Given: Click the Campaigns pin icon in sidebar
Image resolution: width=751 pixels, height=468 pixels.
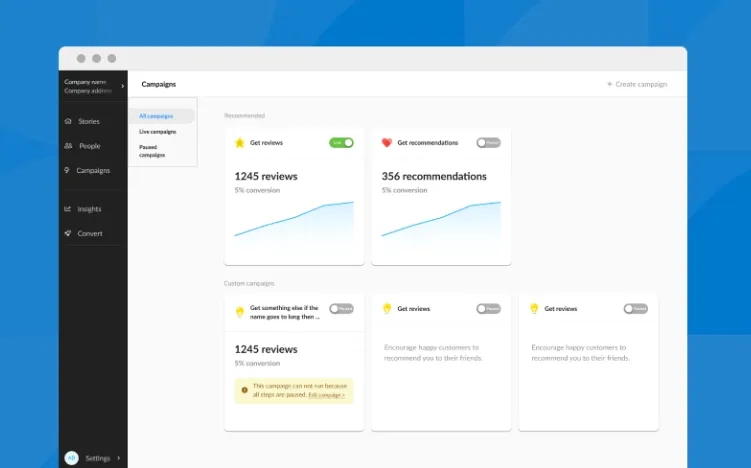Looking at the screenshot, I should 67,170.
